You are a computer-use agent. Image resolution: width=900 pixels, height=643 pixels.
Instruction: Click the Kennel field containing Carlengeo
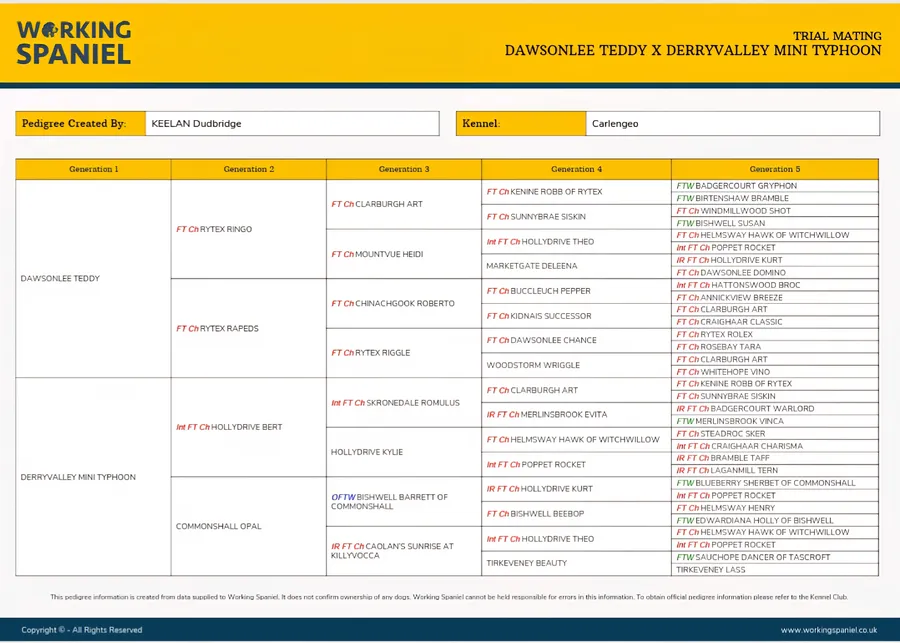point(732,124)
